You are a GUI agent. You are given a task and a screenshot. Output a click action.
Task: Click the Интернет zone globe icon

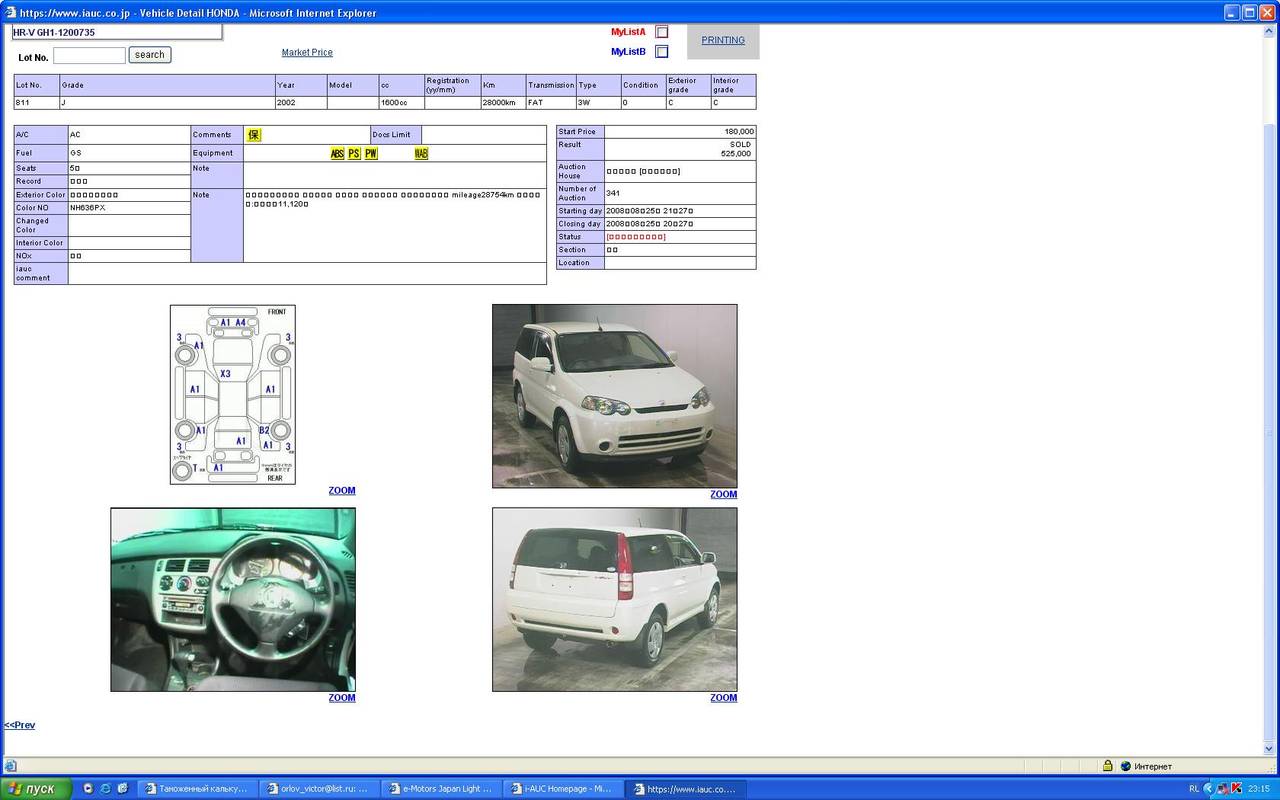click(1126, 766)
